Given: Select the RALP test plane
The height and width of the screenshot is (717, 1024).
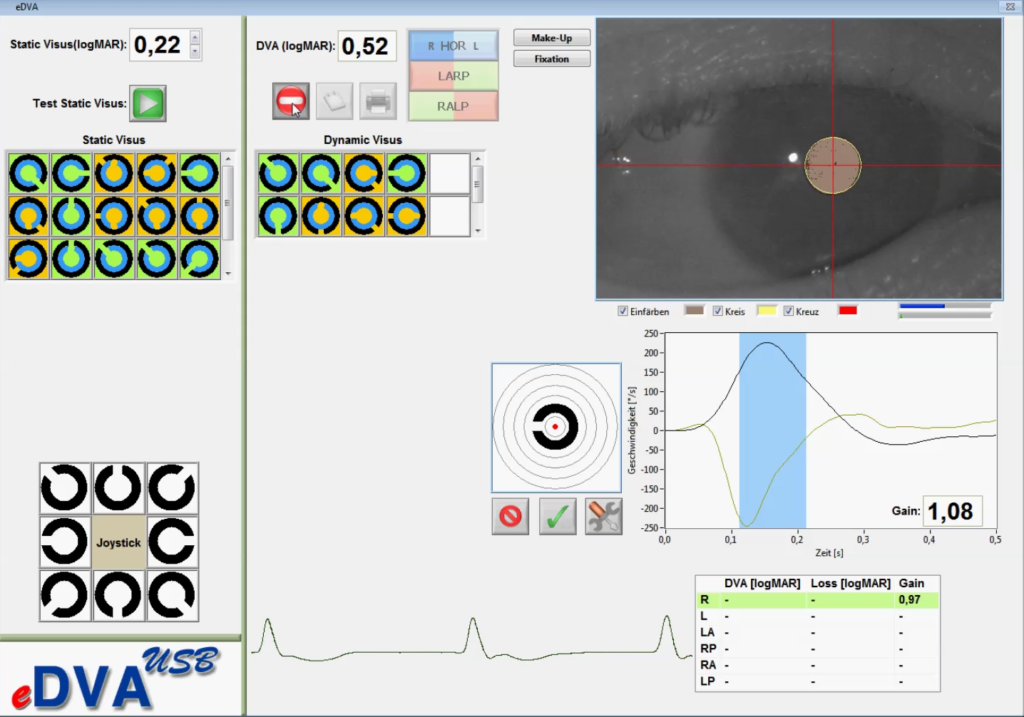Looking at the screenshot, I should coord(453,105).
